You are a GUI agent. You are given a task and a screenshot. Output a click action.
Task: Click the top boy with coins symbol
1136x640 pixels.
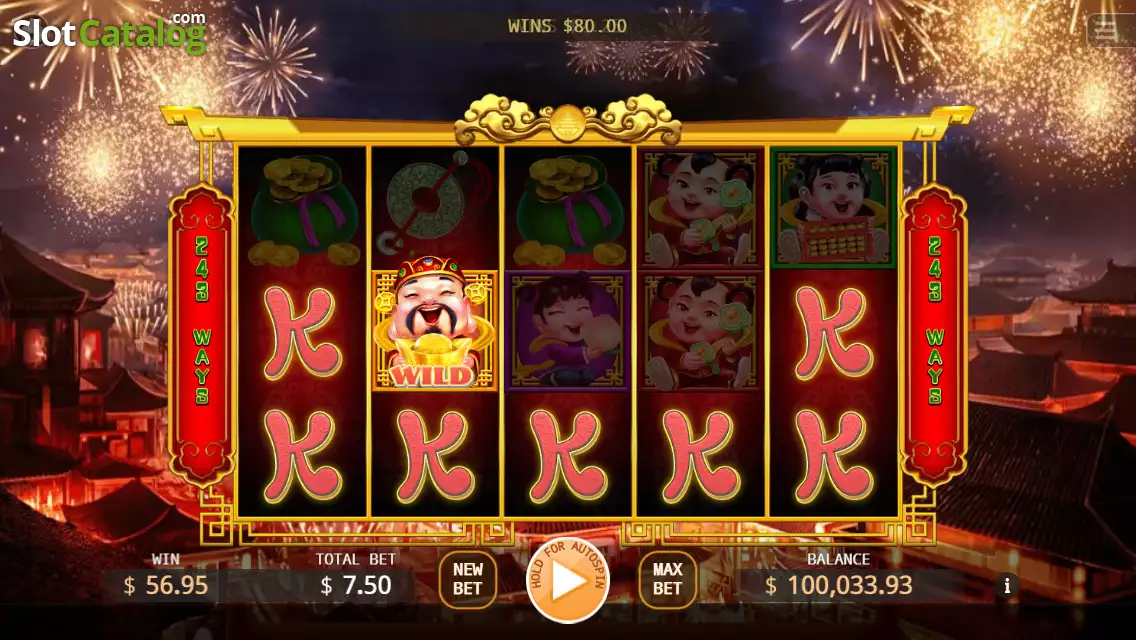[701, 209]
